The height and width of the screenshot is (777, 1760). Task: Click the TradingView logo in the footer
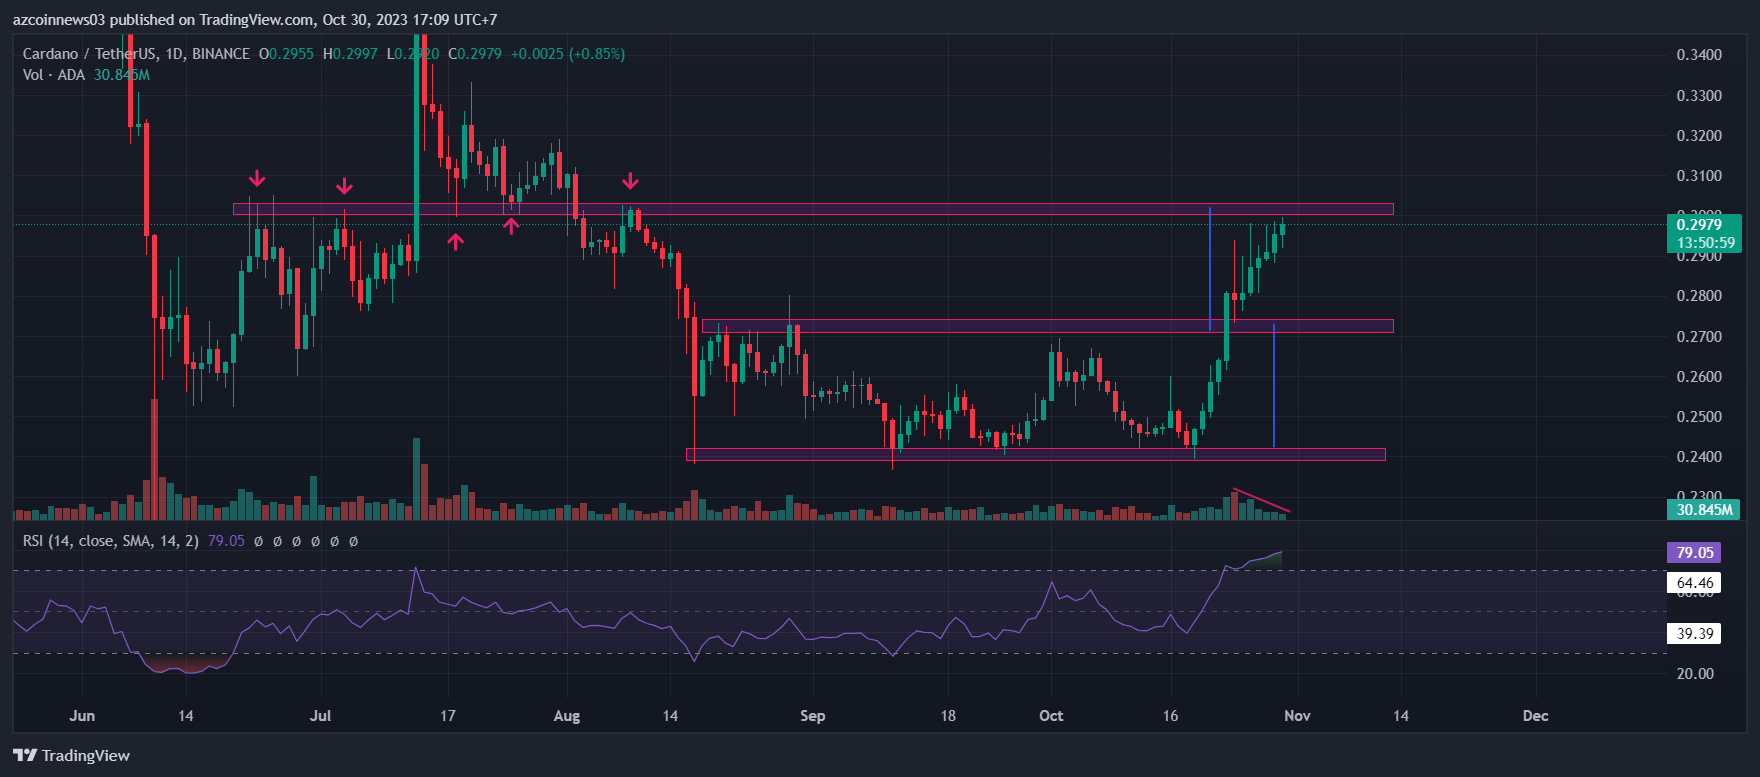[x=71, y=755]
